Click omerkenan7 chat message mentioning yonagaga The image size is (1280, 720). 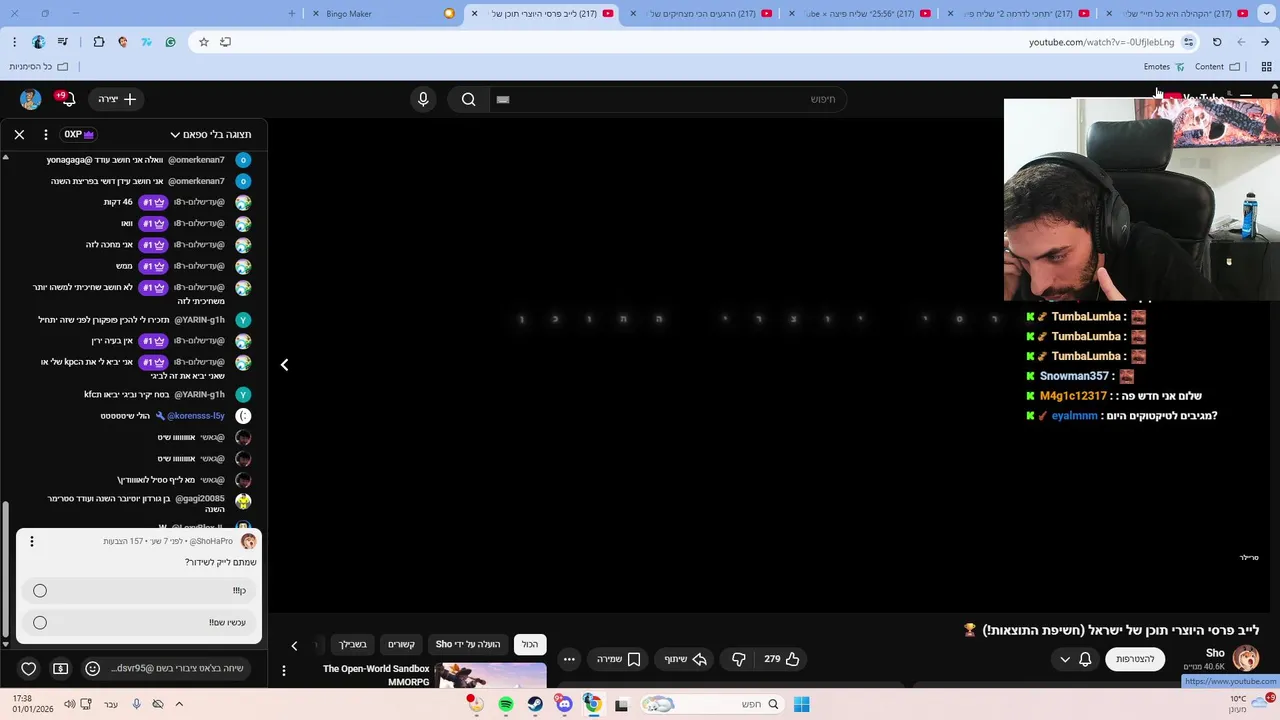click(x=135, y=160)
